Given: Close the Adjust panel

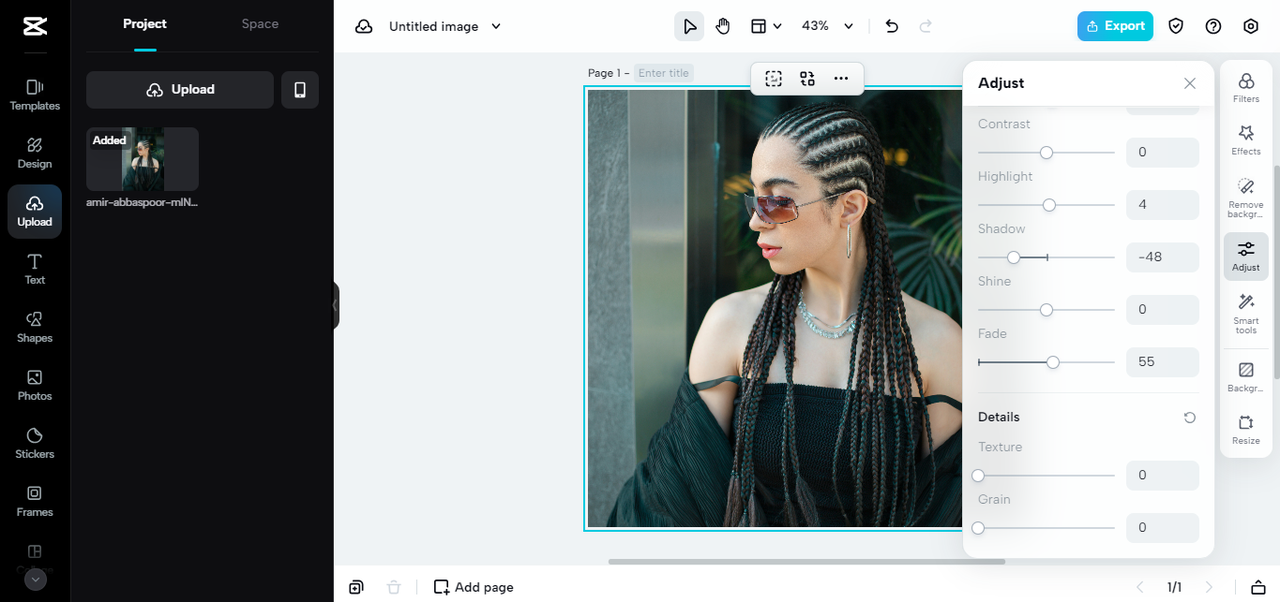Looking at the screenshot, I should click(1190, 83).
